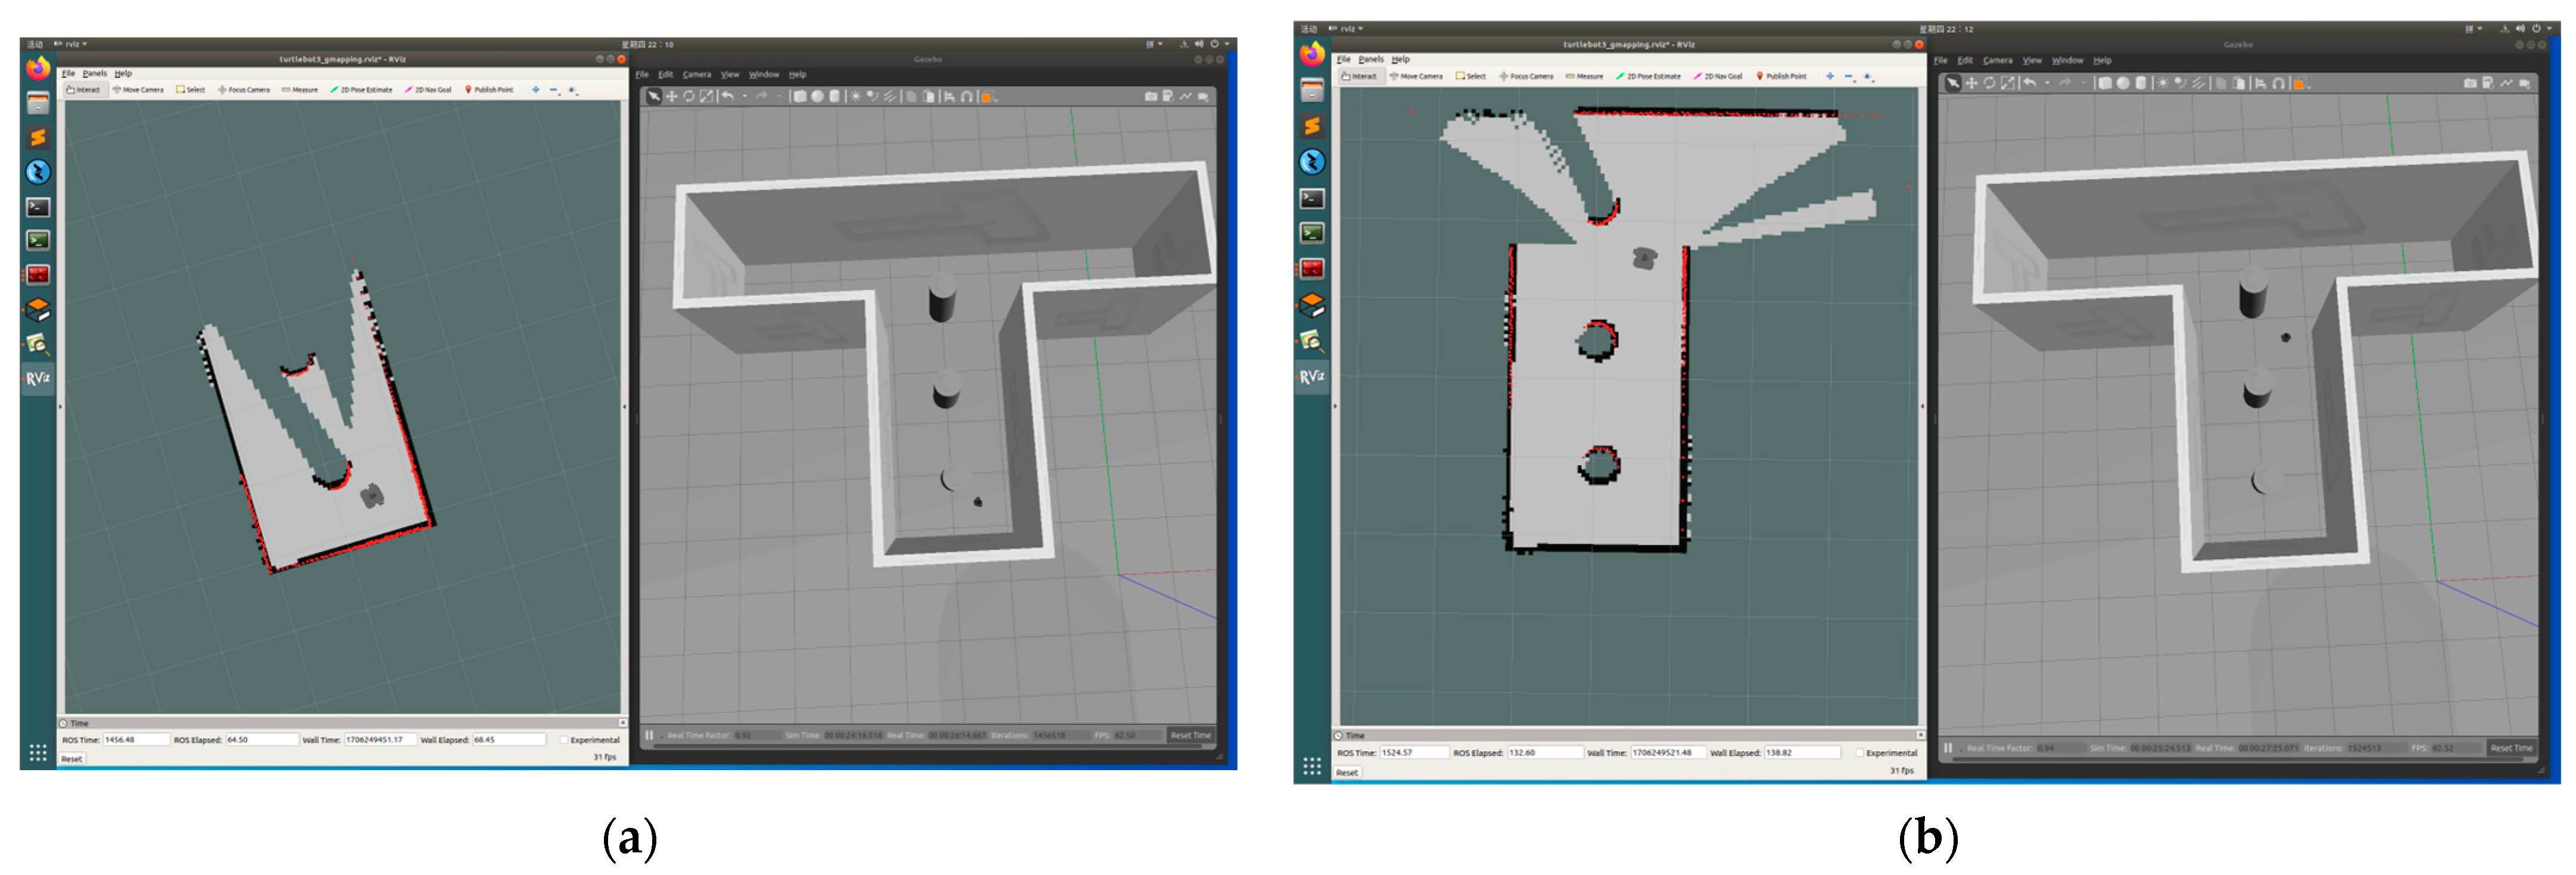Pick the Measure tool in panel (b) RViz

pyautogui.click(x=1584, y=76)
